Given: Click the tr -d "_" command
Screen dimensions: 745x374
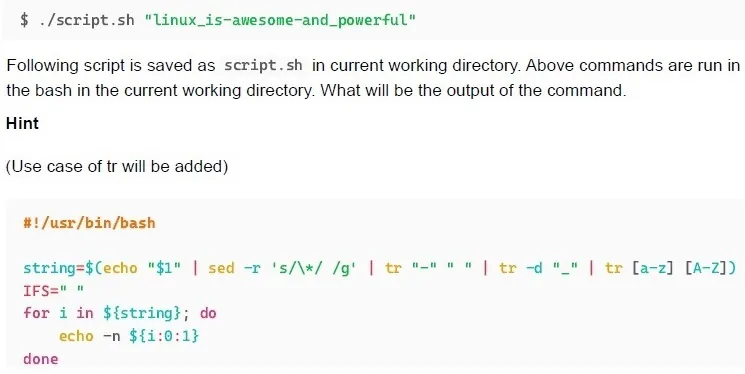Looking at the screenshot, I should pos(538,268).
